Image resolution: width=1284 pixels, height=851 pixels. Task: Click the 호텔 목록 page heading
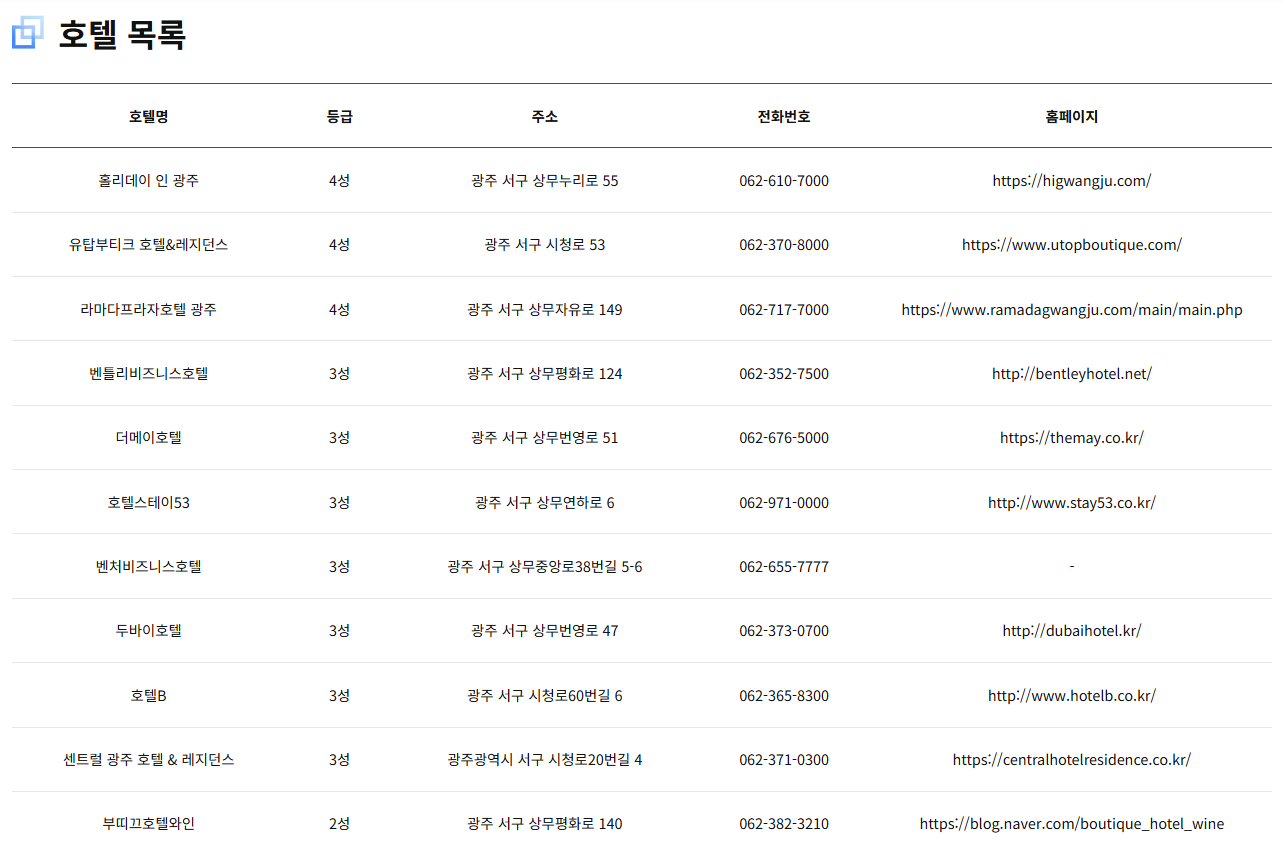(121, 35)
